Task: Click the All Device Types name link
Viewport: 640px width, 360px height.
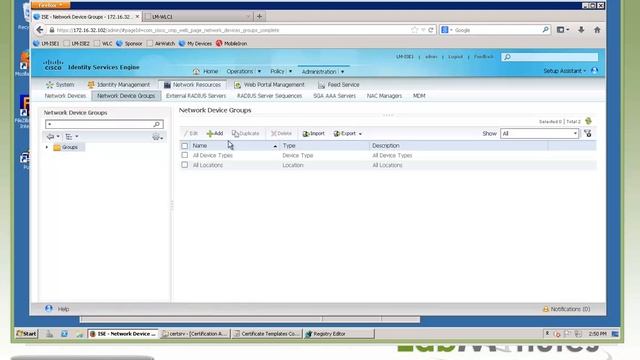Action: (213, 156)
